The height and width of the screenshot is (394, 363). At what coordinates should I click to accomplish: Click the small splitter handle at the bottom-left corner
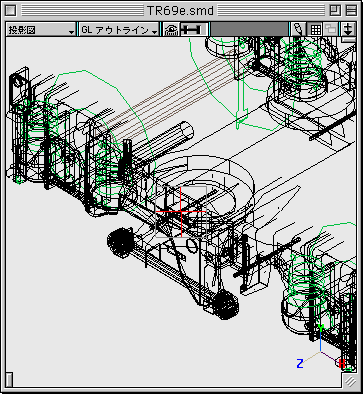click(x=10, y=379)
